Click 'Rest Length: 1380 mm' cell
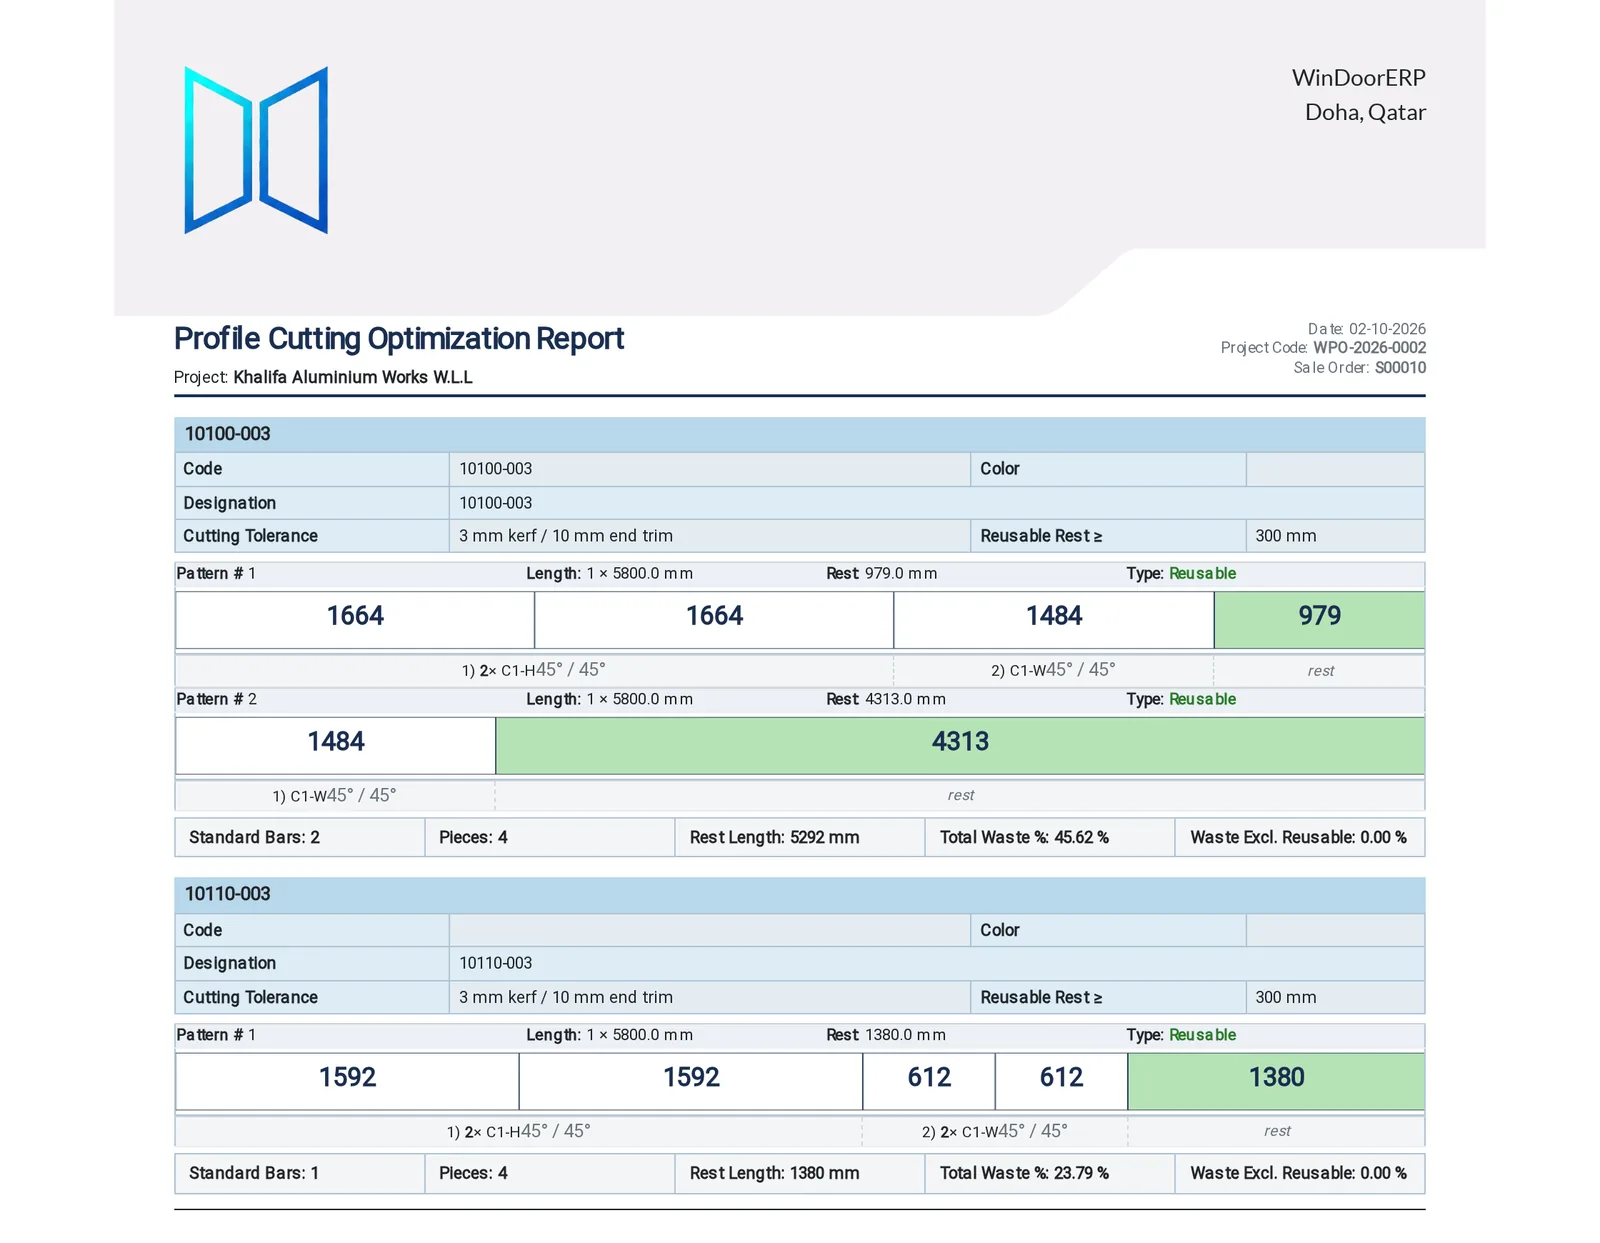Image resolution: width=1600 pixels, height=1243 pixels. [x=800, y=1173]
